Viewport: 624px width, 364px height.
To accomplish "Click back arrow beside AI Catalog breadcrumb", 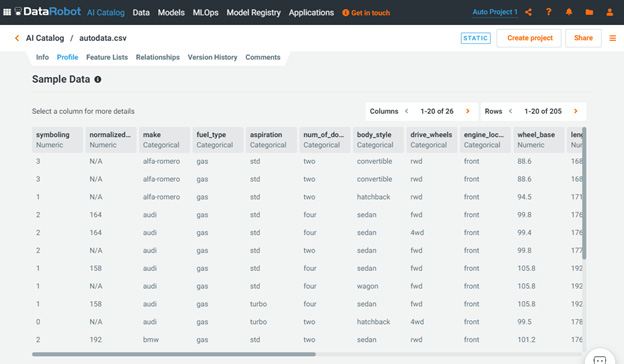I will [17, 38].
